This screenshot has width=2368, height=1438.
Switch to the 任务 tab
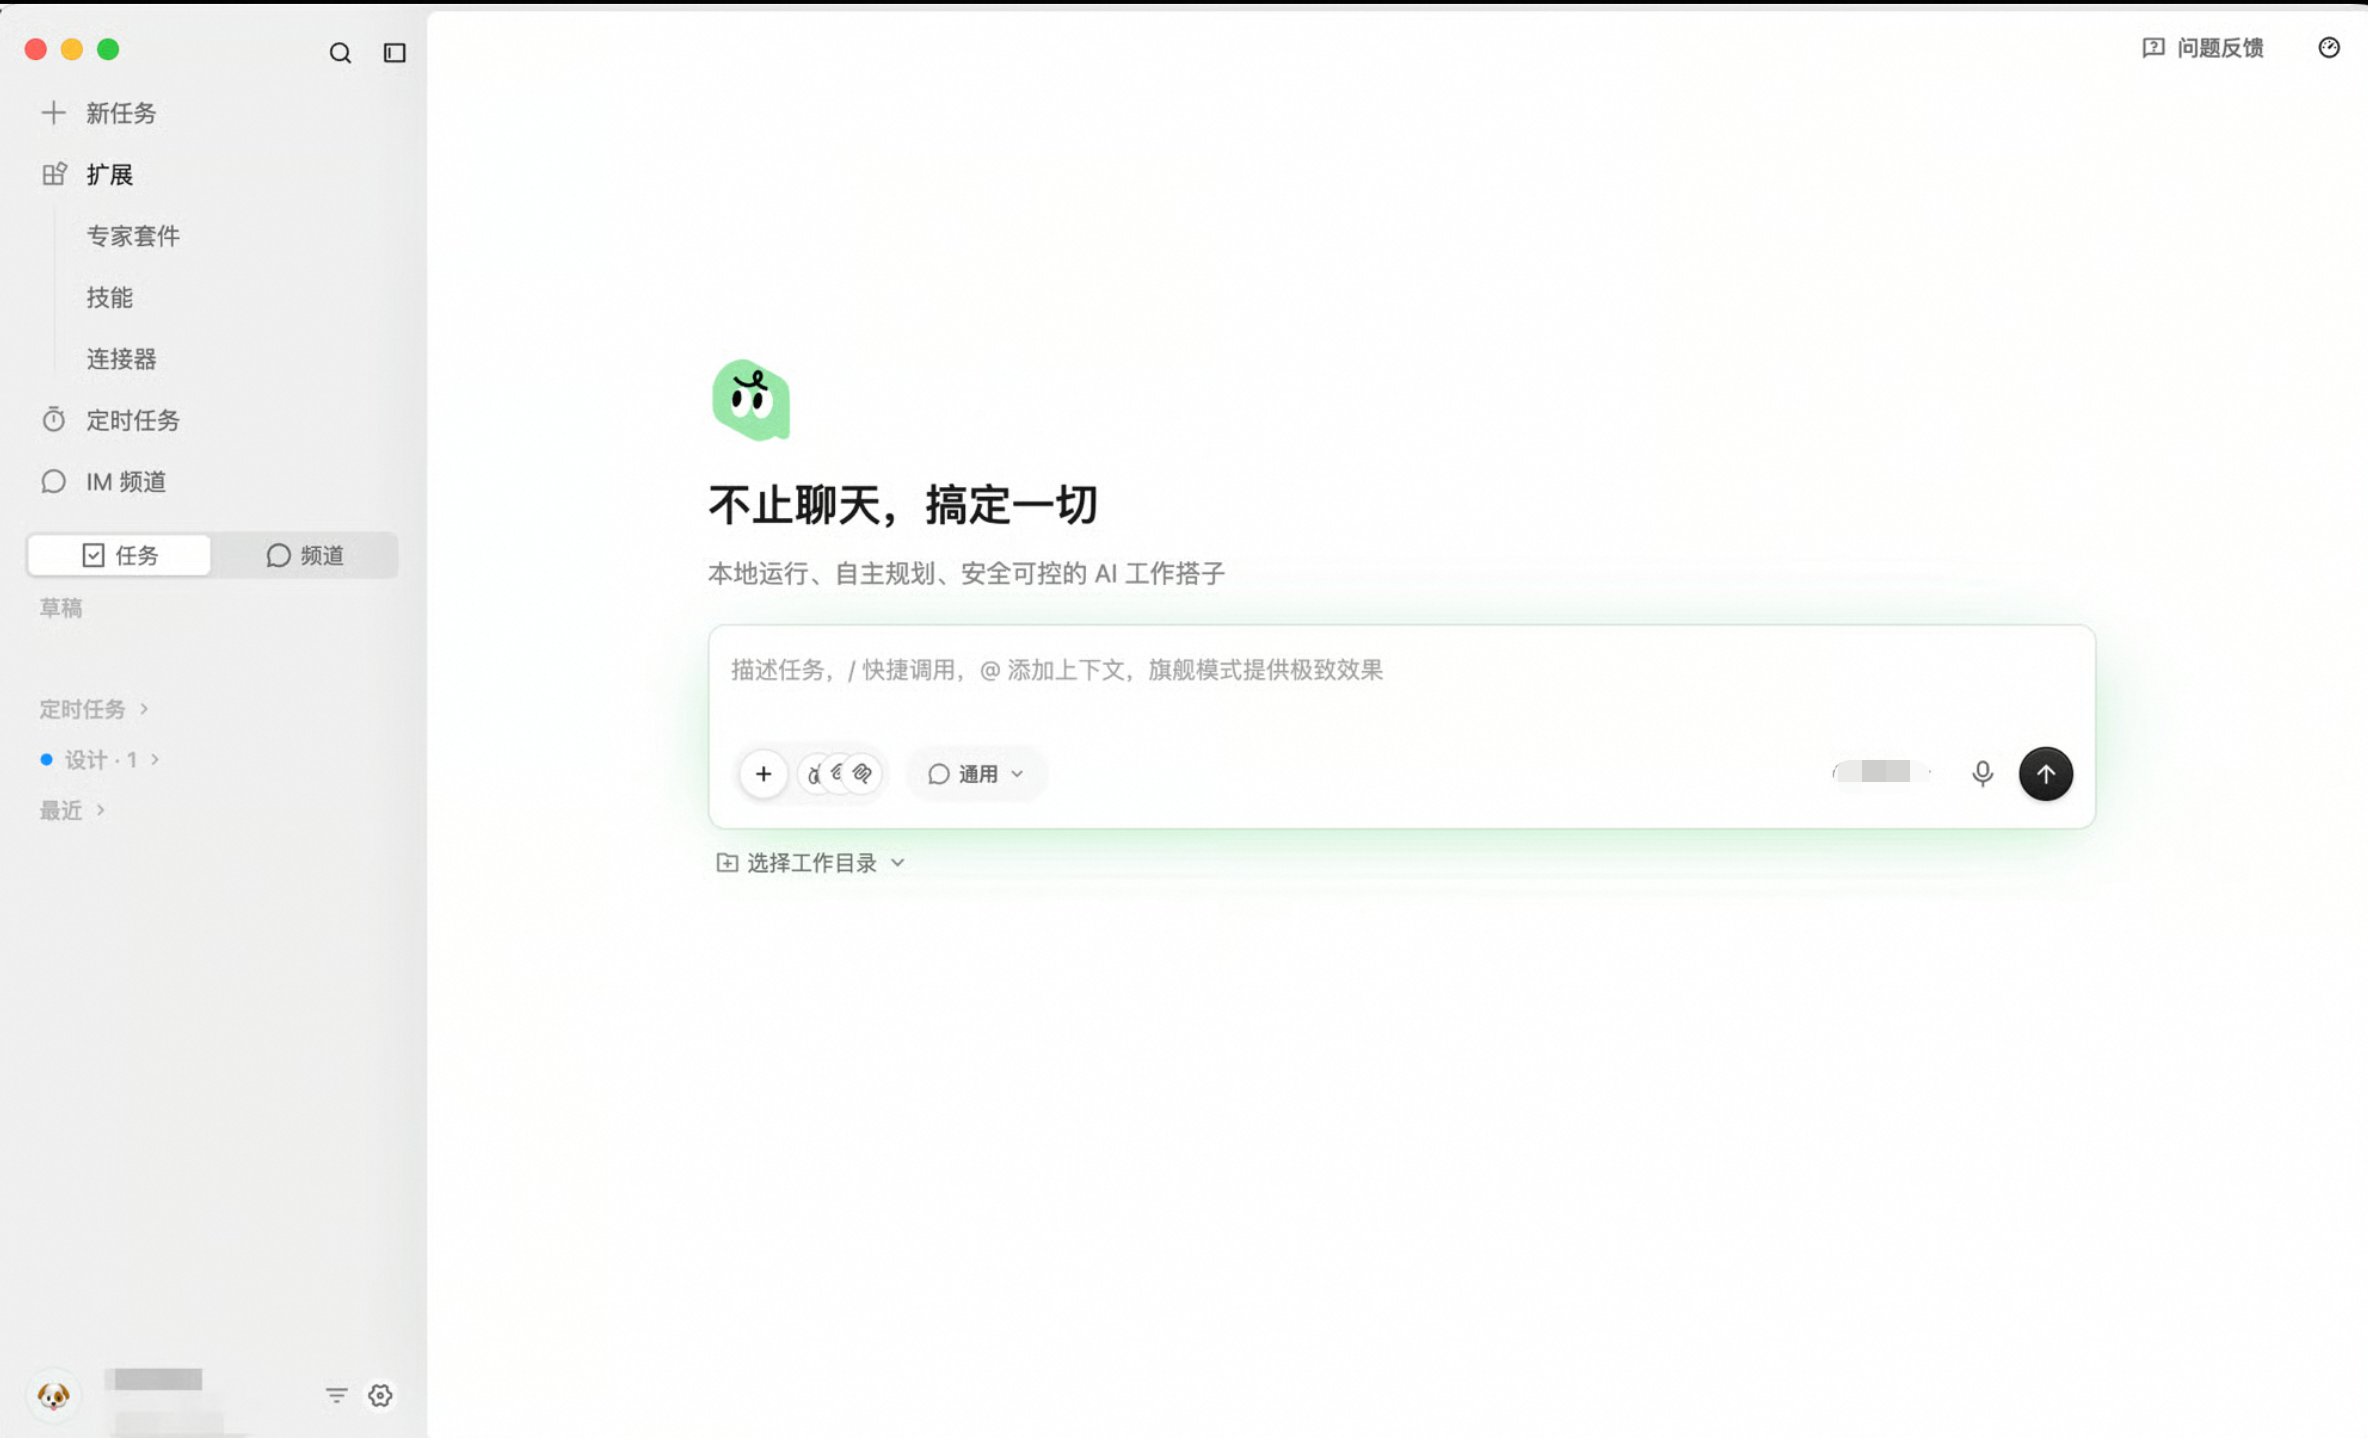(x=120, y=555)
